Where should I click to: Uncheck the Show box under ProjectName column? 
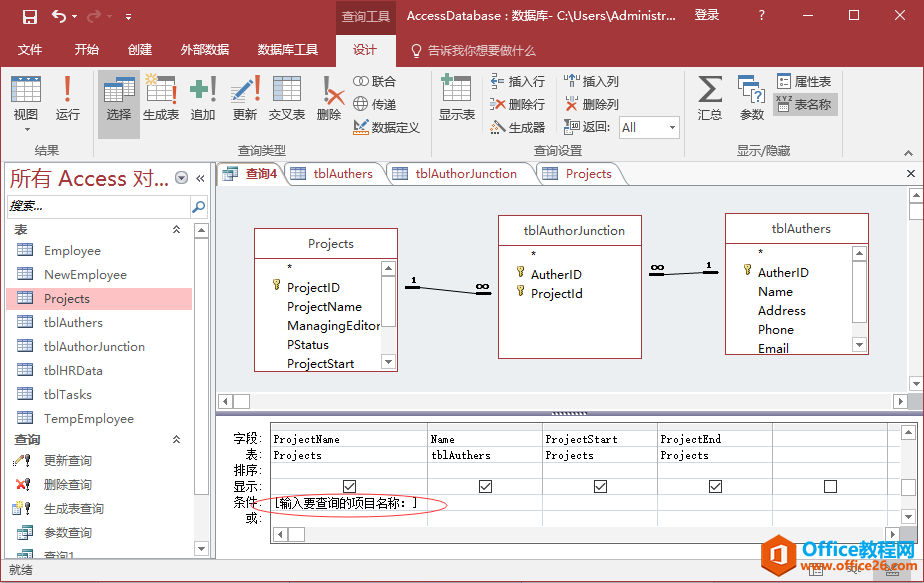pyautogui.click(x=350, y=486)
